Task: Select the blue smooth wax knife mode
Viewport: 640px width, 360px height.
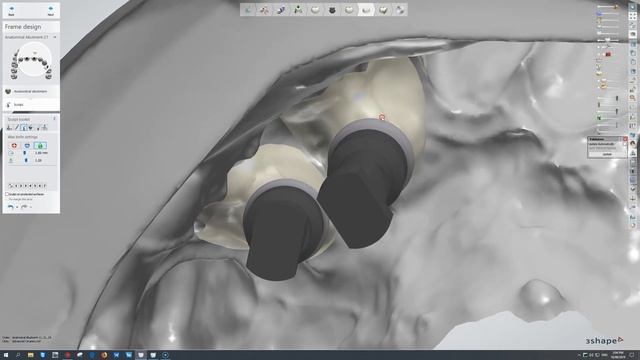Action: click(27, 145)
